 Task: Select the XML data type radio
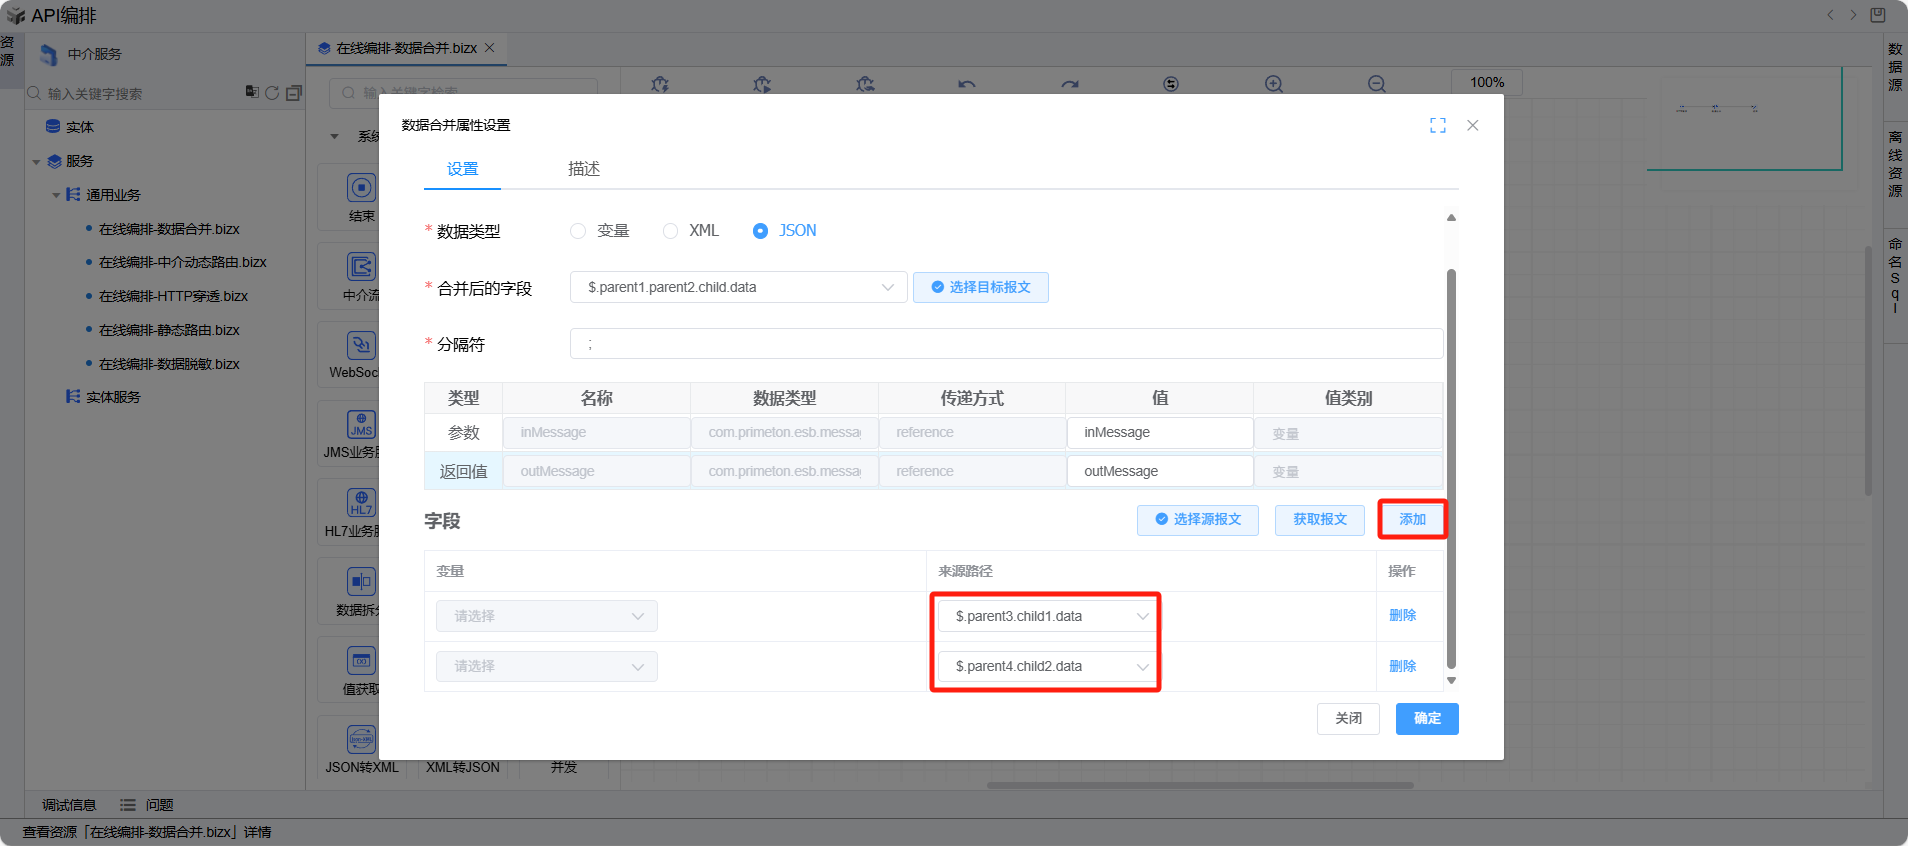(x=671, y=231)
